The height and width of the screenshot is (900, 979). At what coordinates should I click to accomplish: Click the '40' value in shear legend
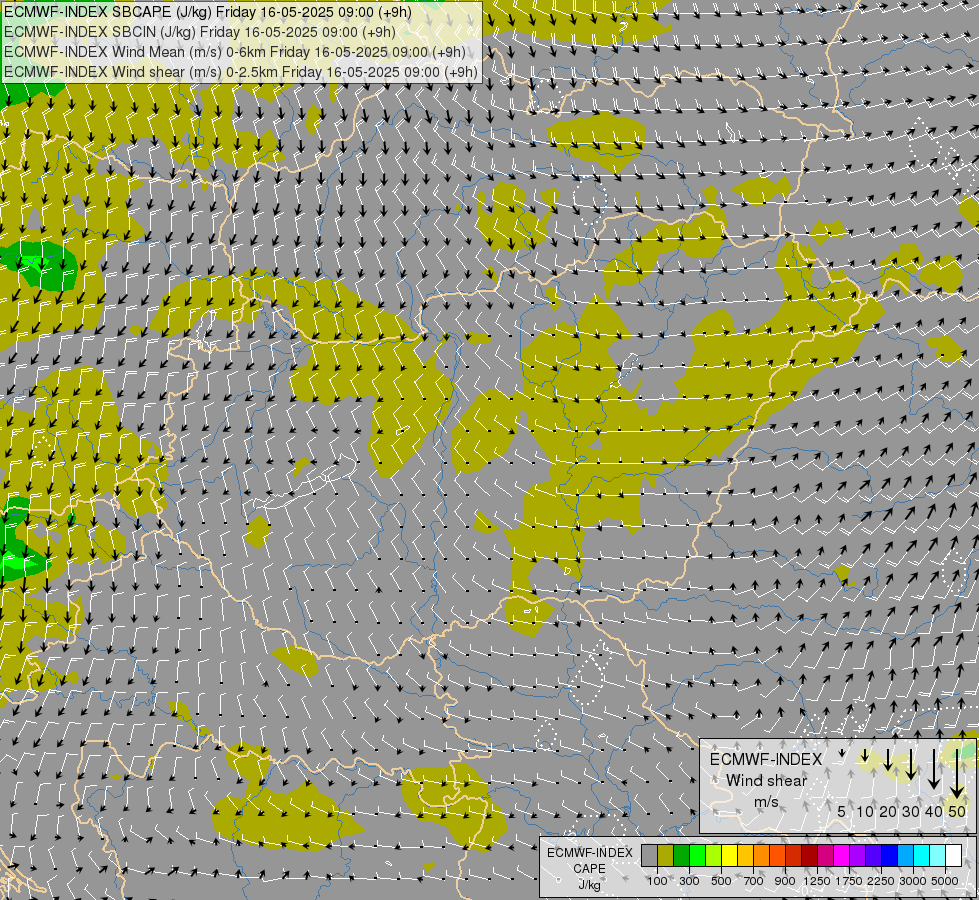point(933,811)
